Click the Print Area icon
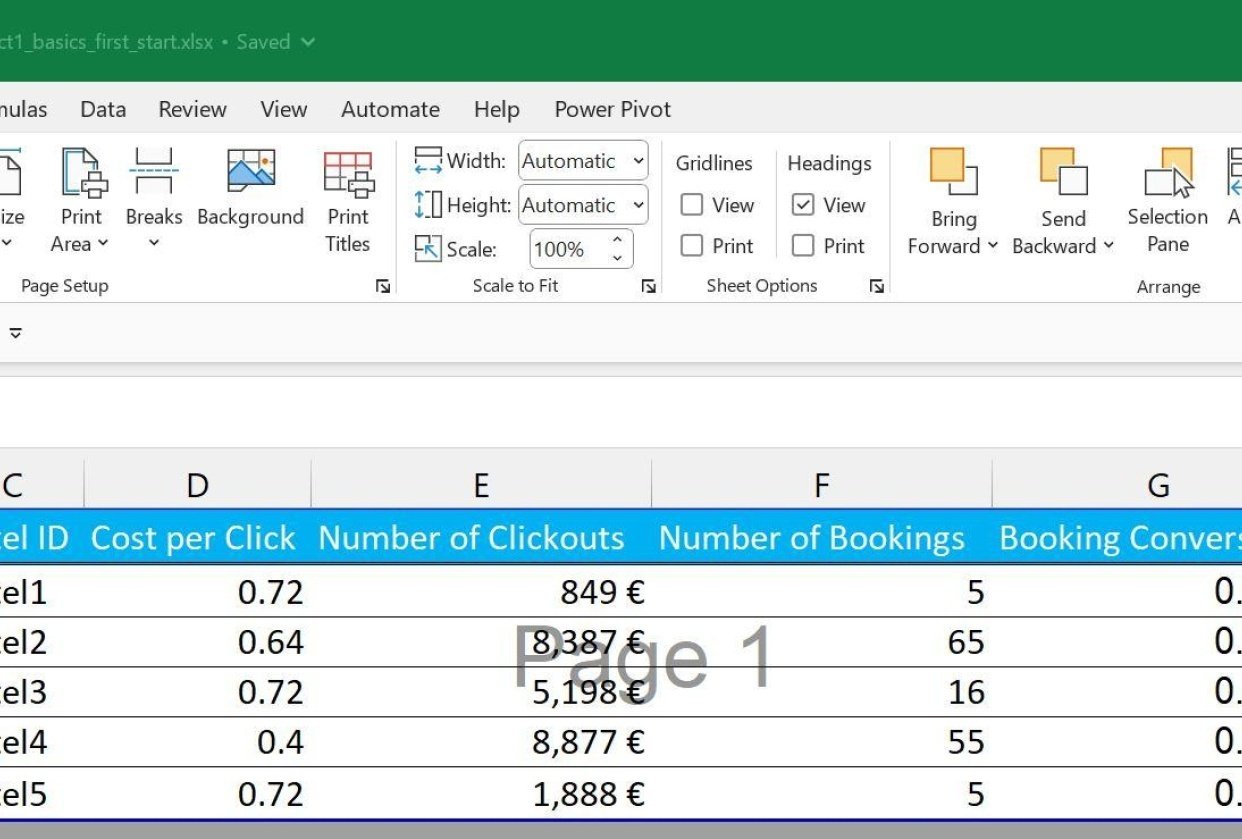This screenshot has height=839, width=1242. pyautogui.click(x=83, y=174)
